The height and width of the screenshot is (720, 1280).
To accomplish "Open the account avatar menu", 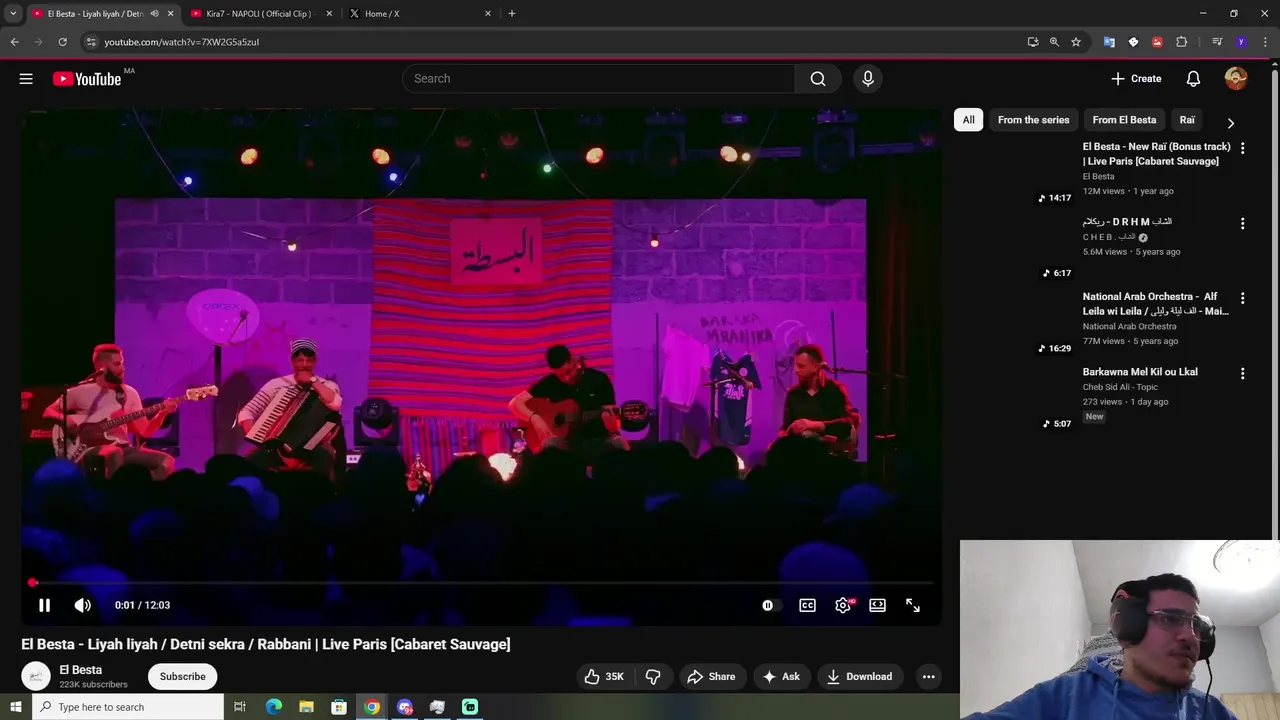I will [x=1236, y=79].
